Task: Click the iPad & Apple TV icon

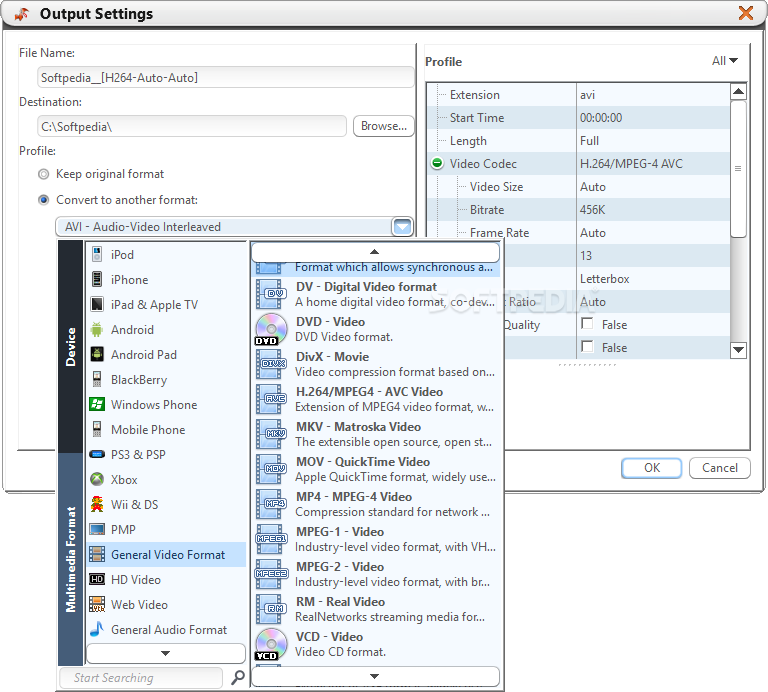Action: [97, 304]
